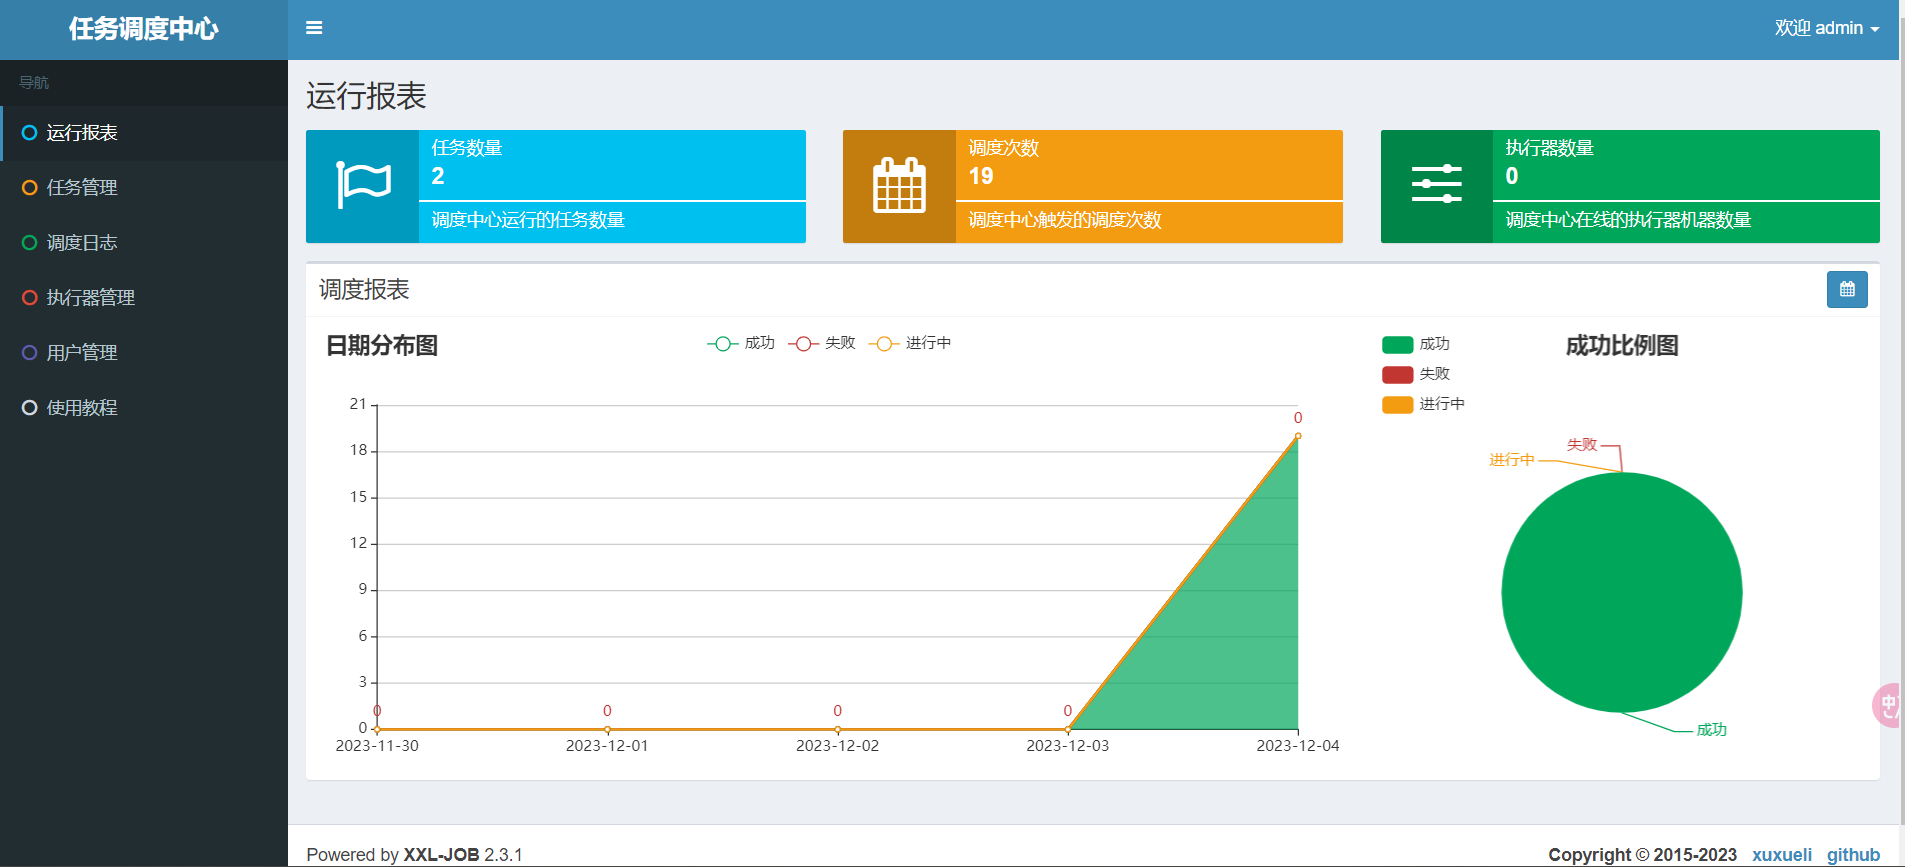Screen dimensions: 1905x867
Task: Open 用户管理 in the sidebar
Action: tap(144, 353)
